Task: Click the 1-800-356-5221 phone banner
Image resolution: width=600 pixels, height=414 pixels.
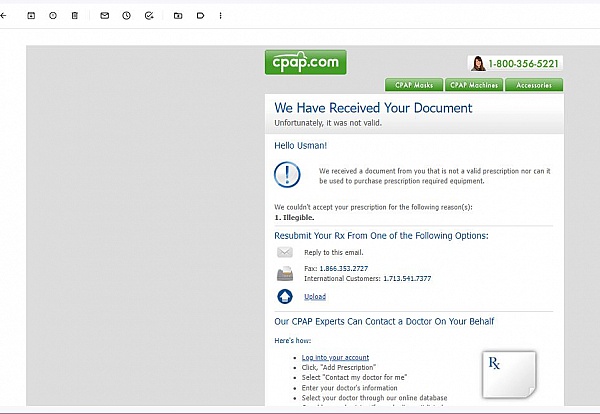Action: [514, 63]
